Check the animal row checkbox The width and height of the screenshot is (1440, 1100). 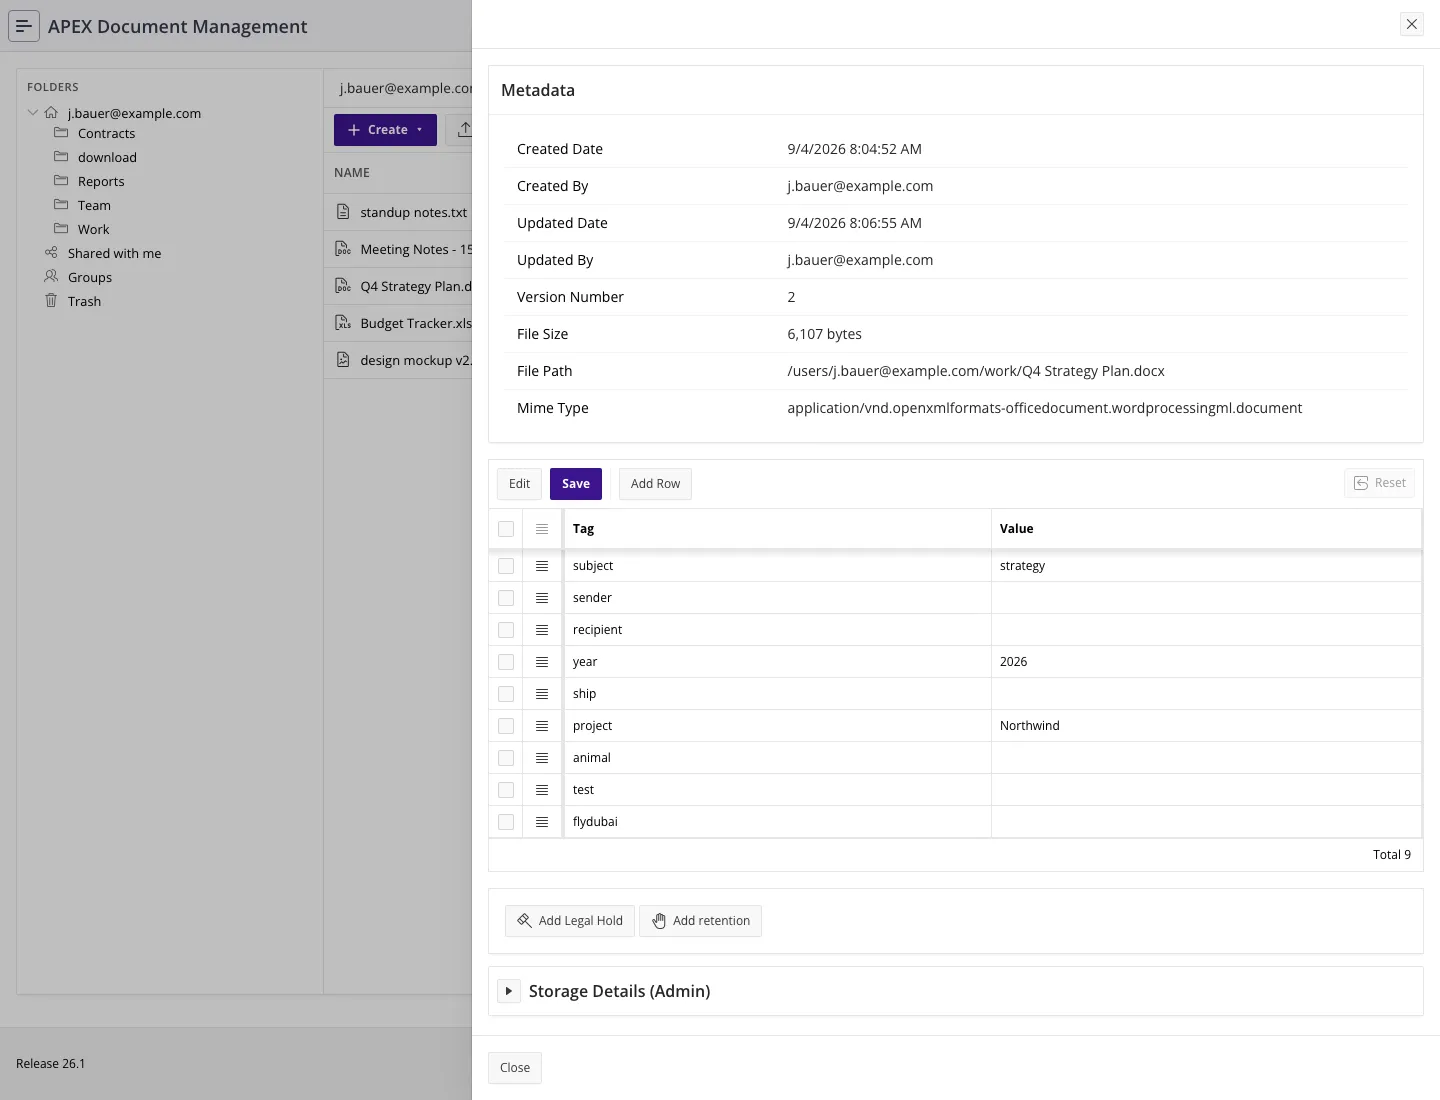point(506,758)
